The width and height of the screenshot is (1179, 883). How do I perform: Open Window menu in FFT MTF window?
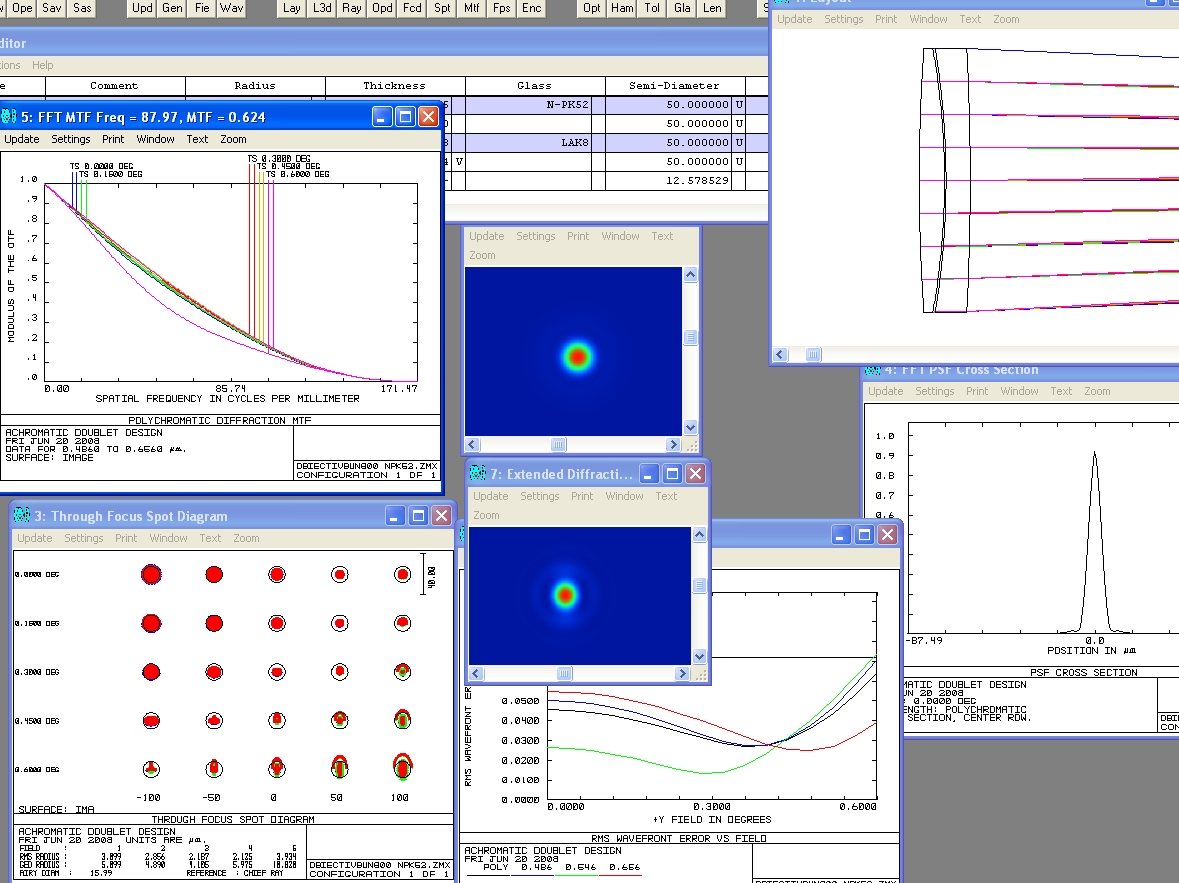coord(155,139)
